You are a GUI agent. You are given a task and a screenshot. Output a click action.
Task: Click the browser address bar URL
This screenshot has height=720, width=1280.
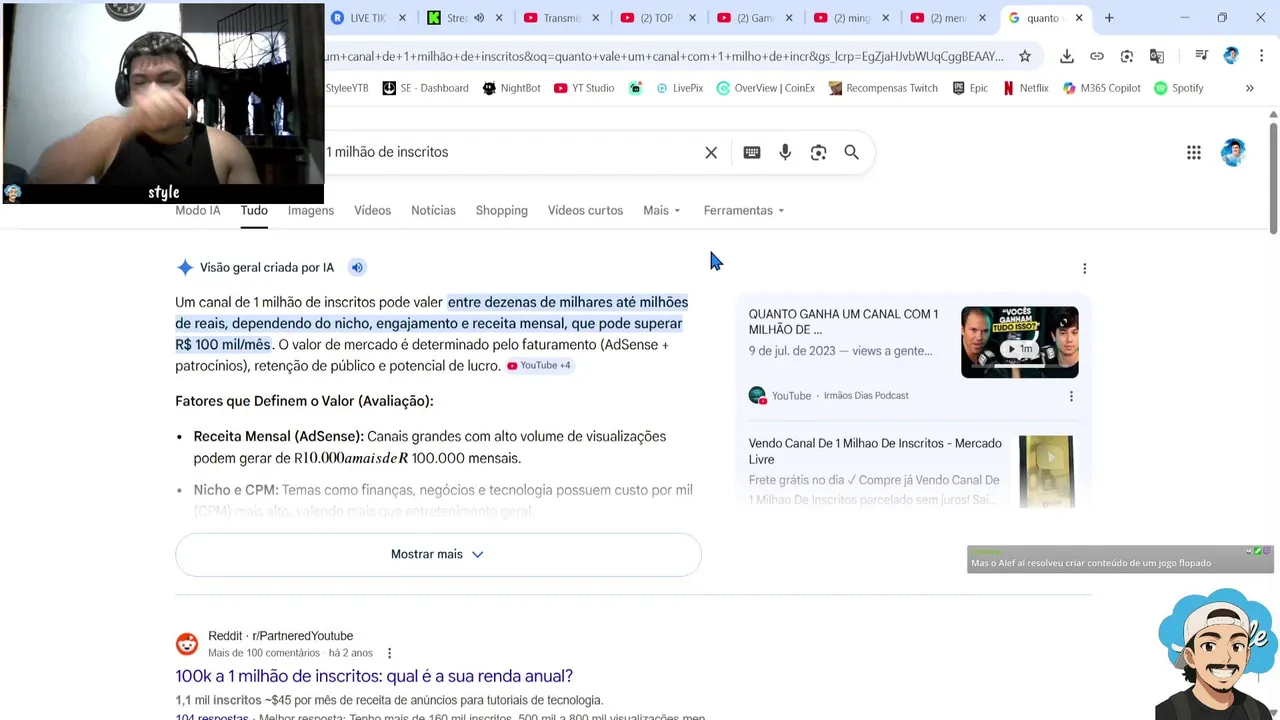click(665, 56)
